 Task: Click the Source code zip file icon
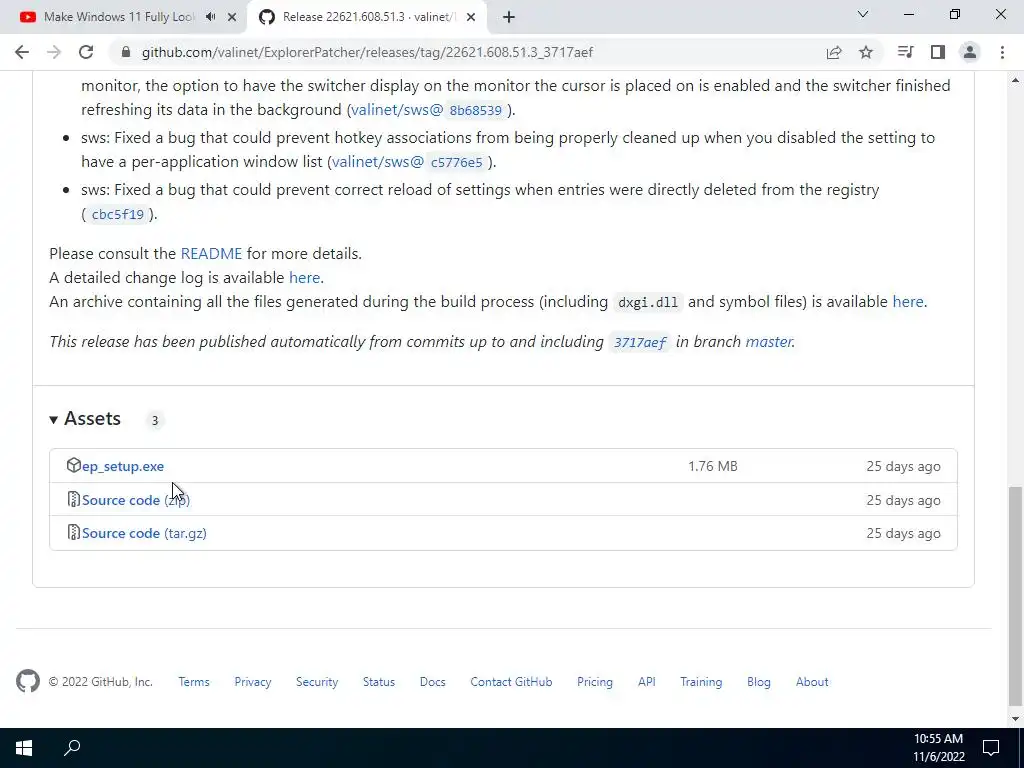click(x=74, y=499)
